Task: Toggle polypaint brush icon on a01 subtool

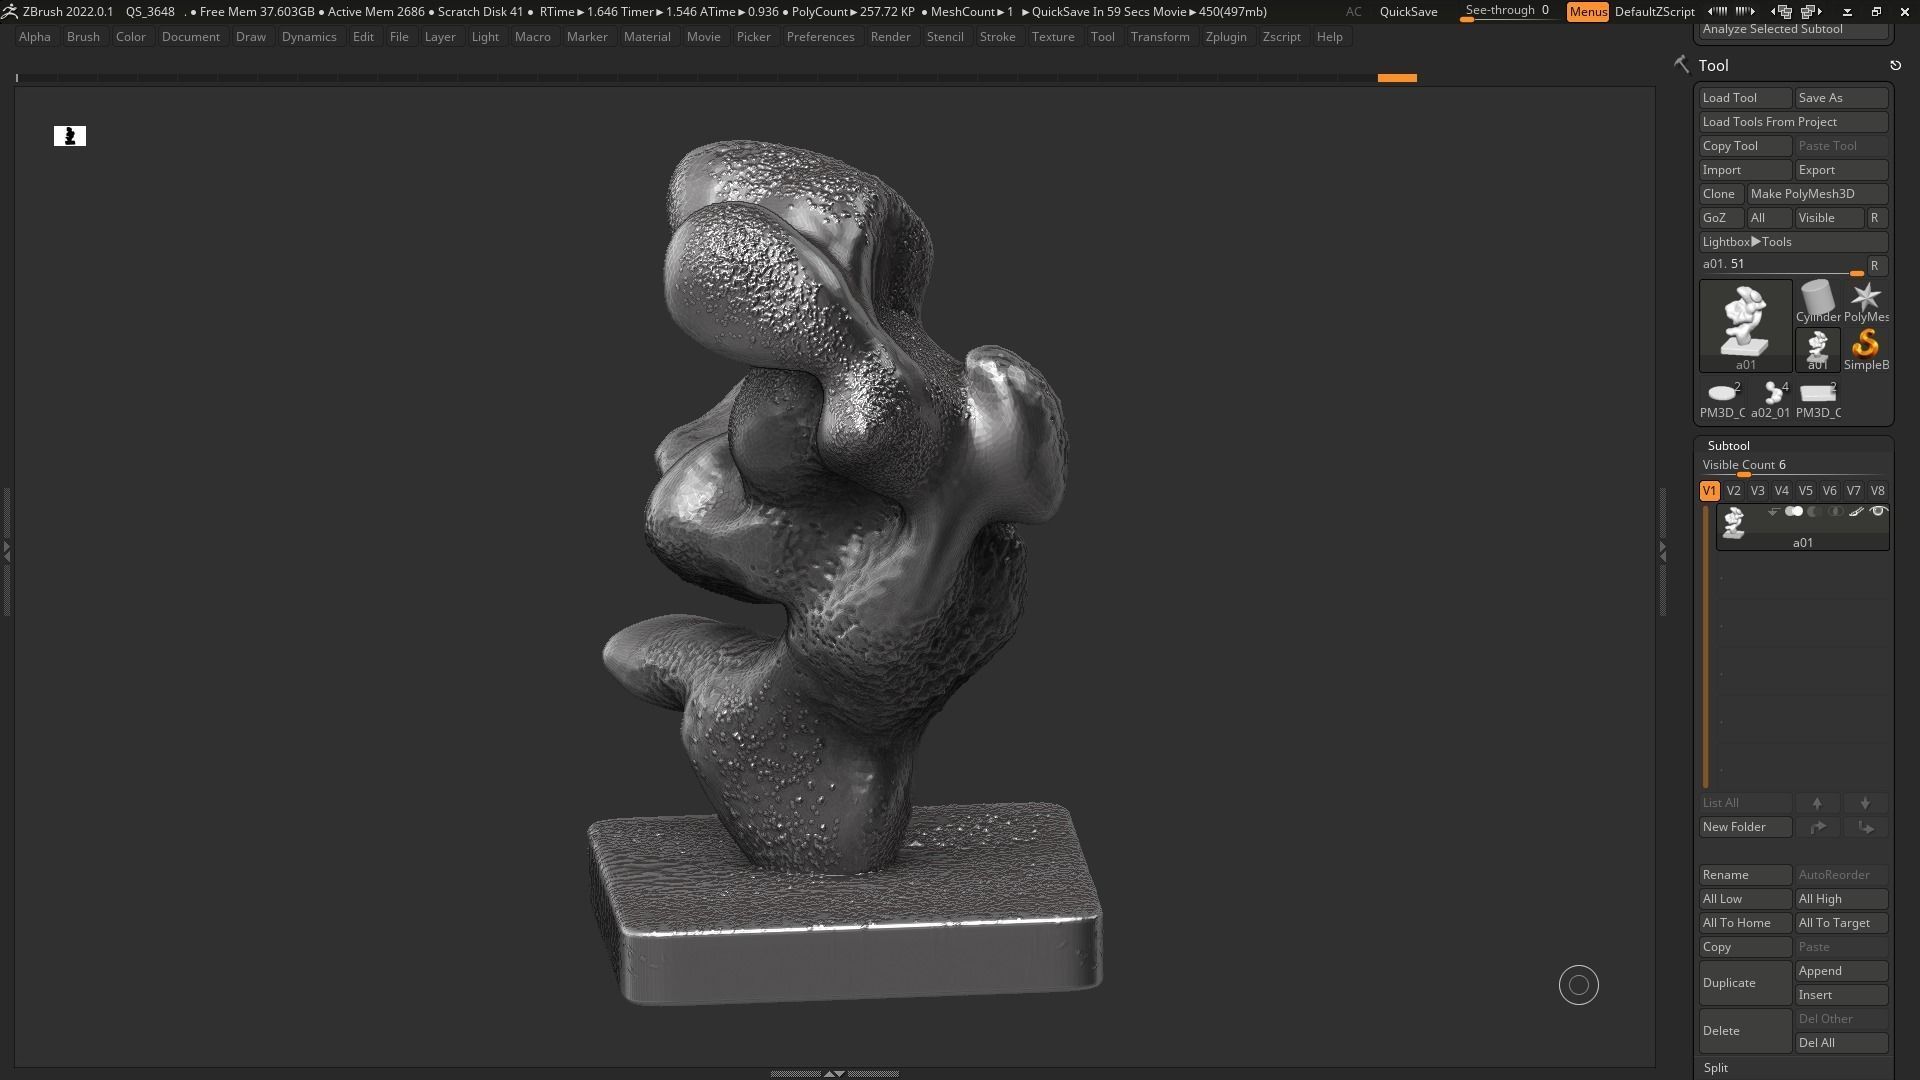Action: (x=1857, y=512)
